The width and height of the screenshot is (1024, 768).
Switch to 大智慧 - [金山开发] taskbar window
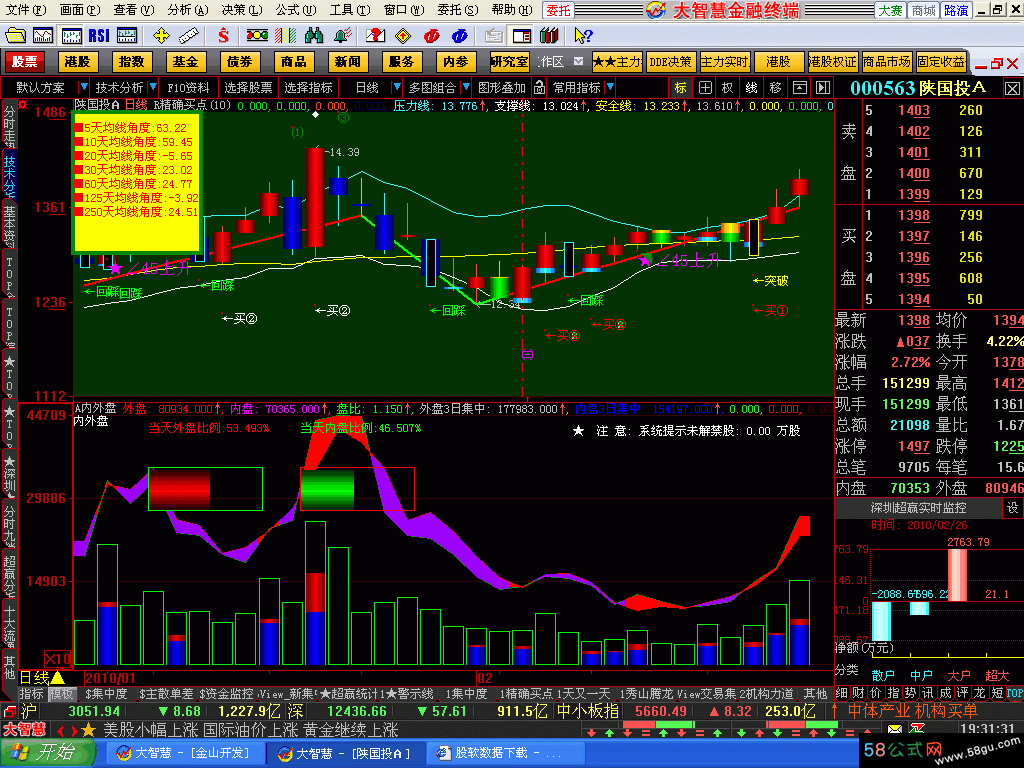[x=185, y=753]
